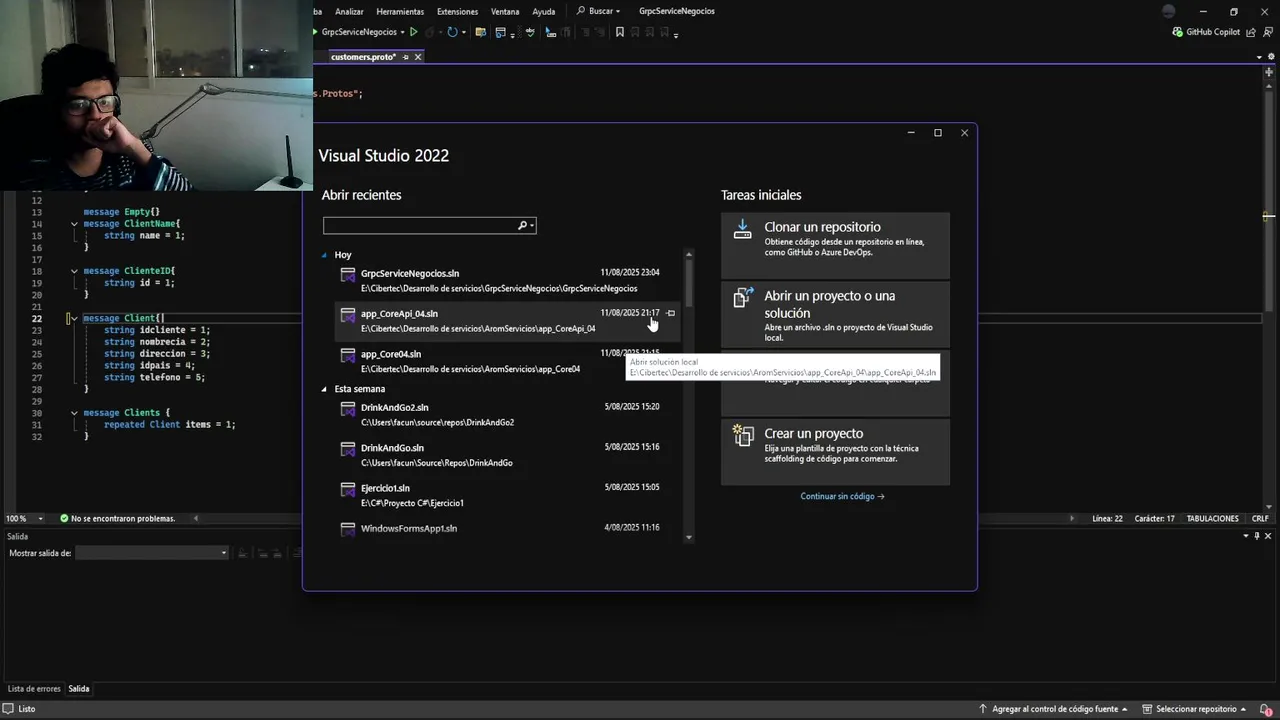This screenshot has width=1280, height=720.
Task: Open Agregar al control de código fuente
Action: point(1053,708)
